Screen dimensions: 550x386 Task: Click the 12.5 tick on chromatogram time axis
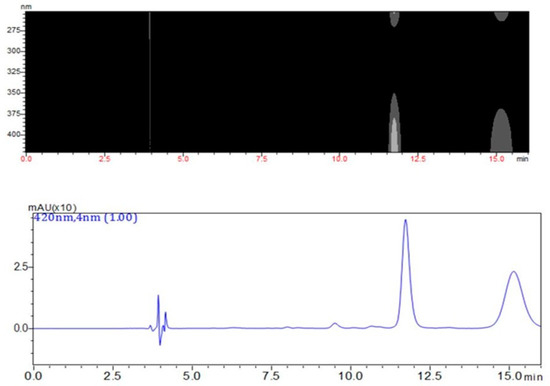pos(430,377)
